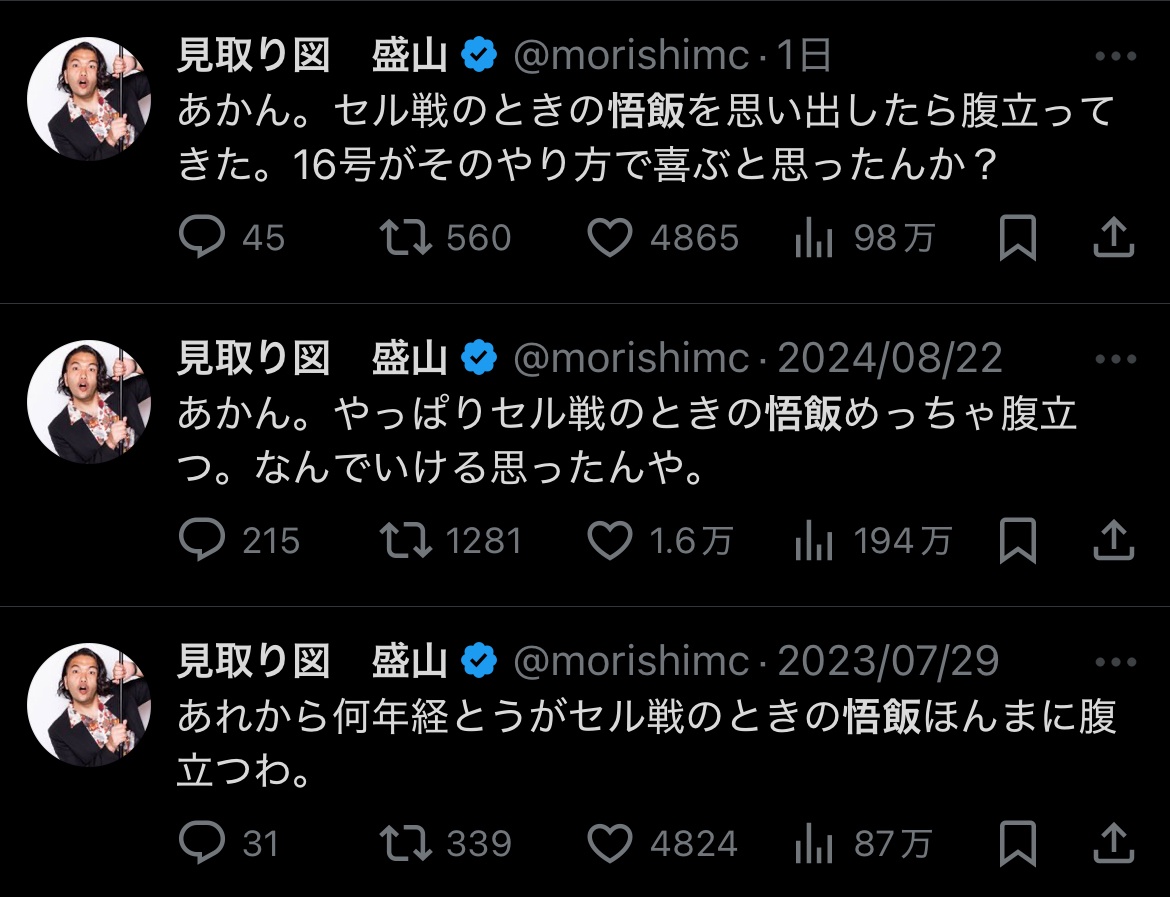Viewport: 1170px width, 897px height.
Task: Bookmark the tweet posted 1日 ago
Action: pos(1017,238)
